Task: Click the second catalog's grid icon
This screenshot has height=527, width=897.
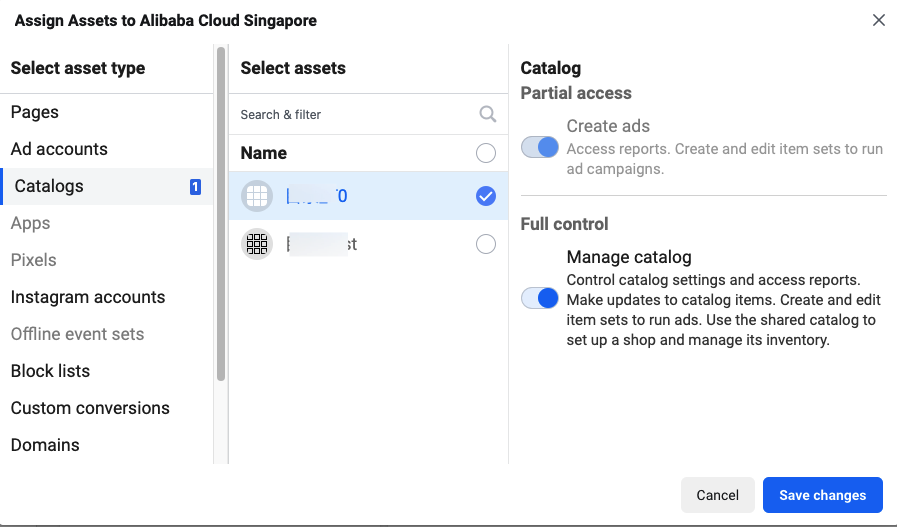Action: tap(258, 244)
